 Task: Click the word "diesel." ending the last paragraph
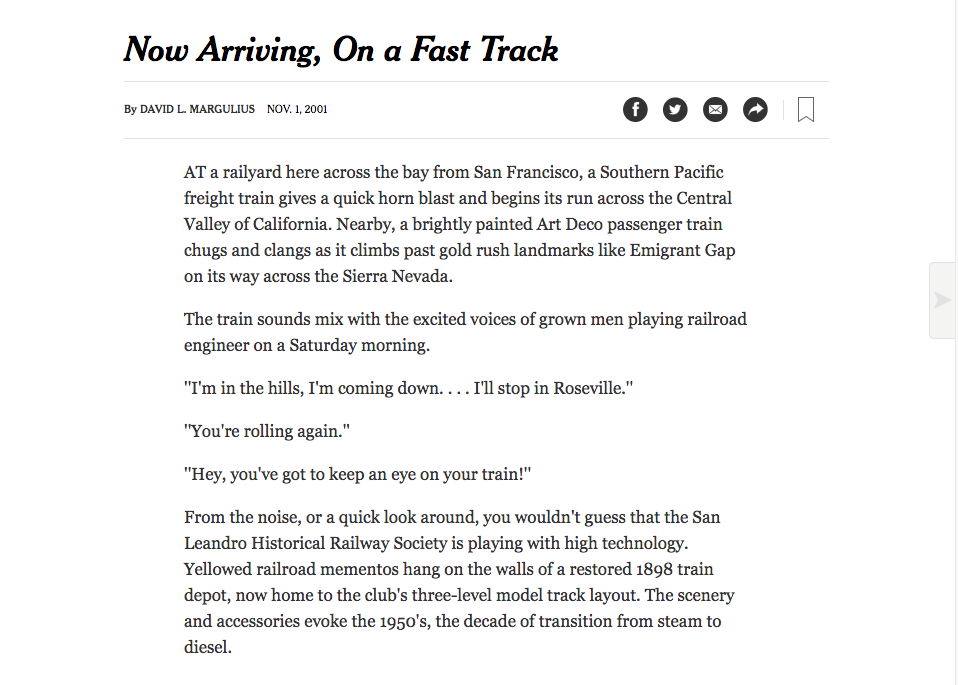point(207,647)
